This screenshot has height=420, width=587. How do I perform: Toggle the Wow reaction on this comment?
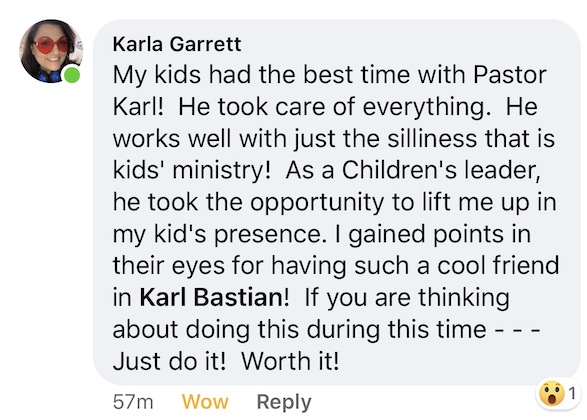tap(205, 402)
